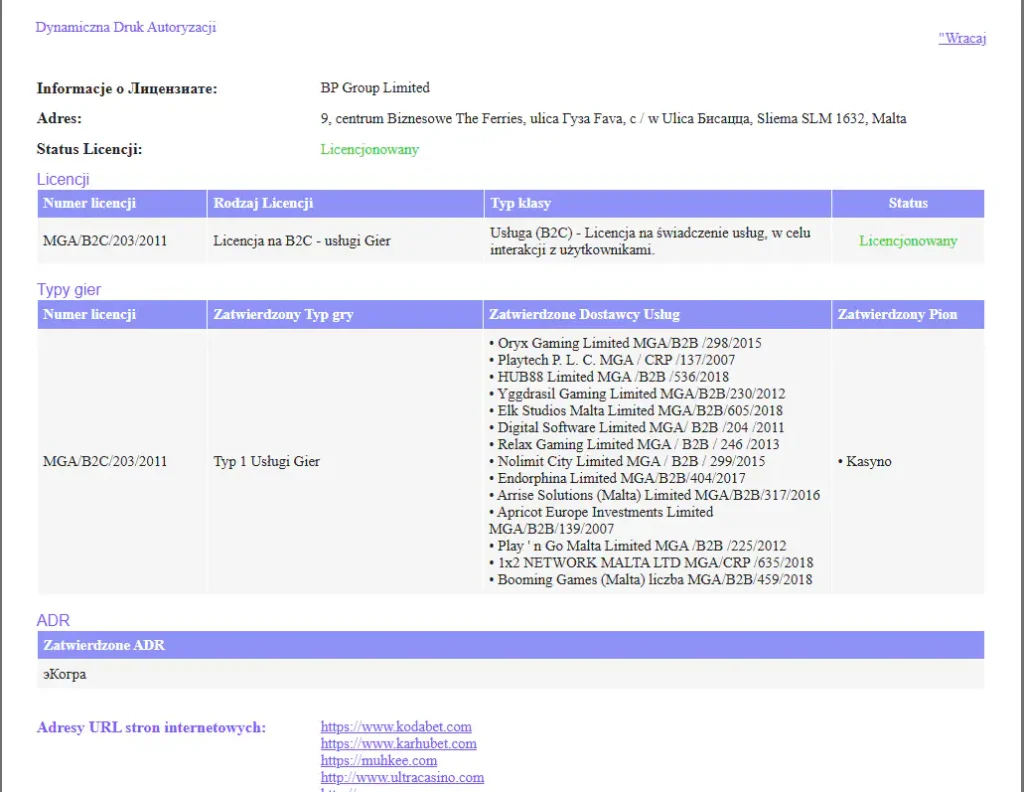This screenshot has height=792, width=1024.
Task: Click the address text ending in Malta
Action: coord(613,118)
